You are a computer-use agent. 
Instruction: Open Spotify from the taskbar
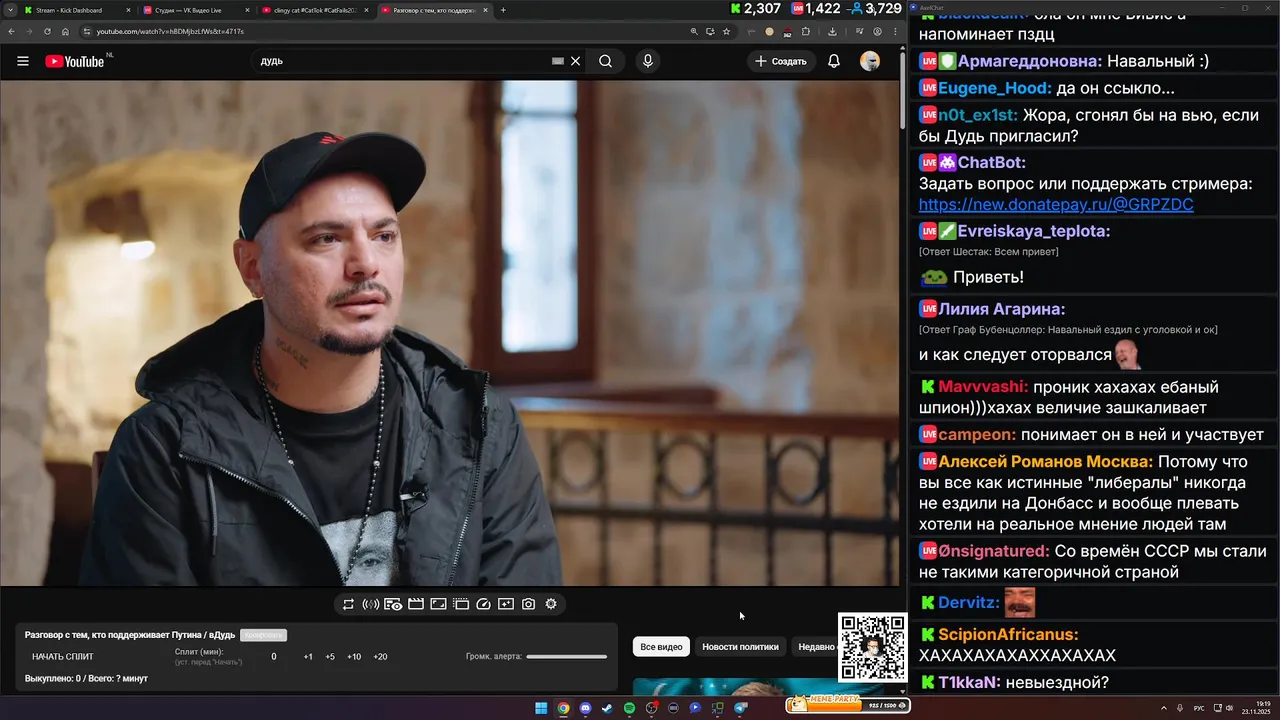[x=629, y=708]
